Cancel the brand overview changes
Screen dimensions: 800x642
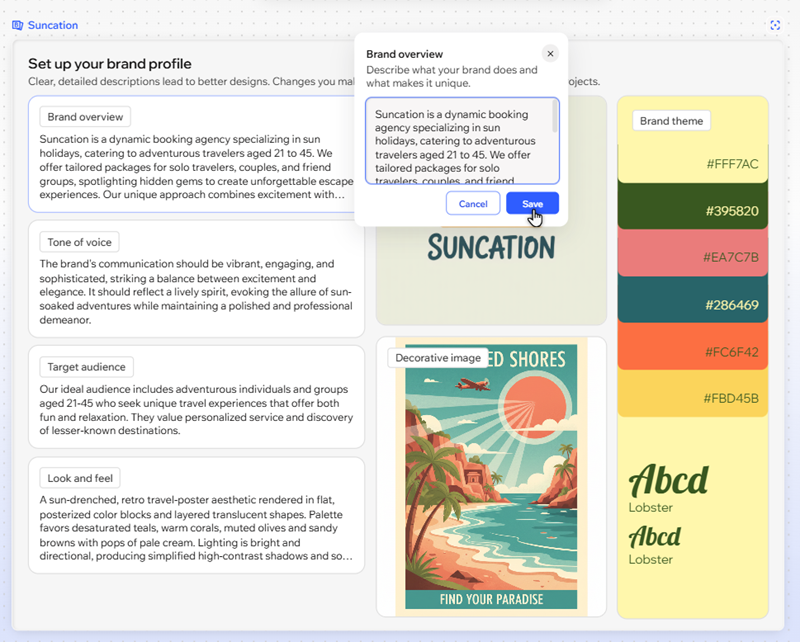coord(473,203)
